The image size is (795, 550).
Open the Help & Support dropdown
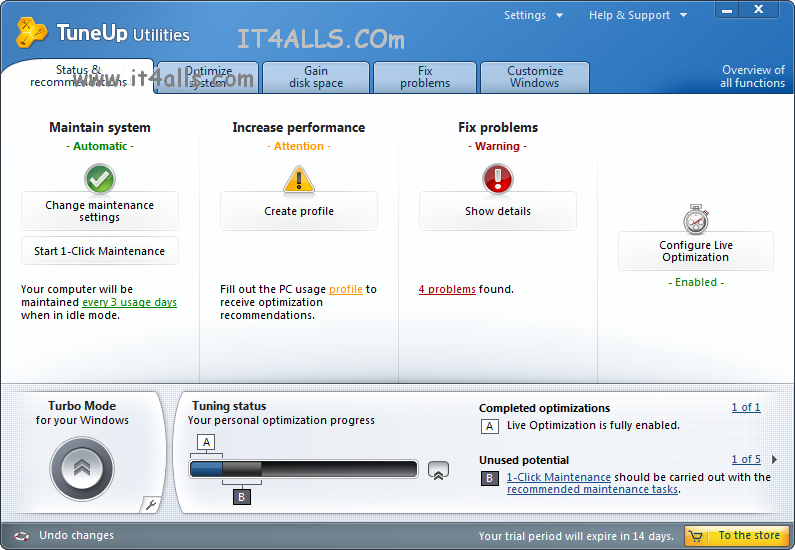638,15
